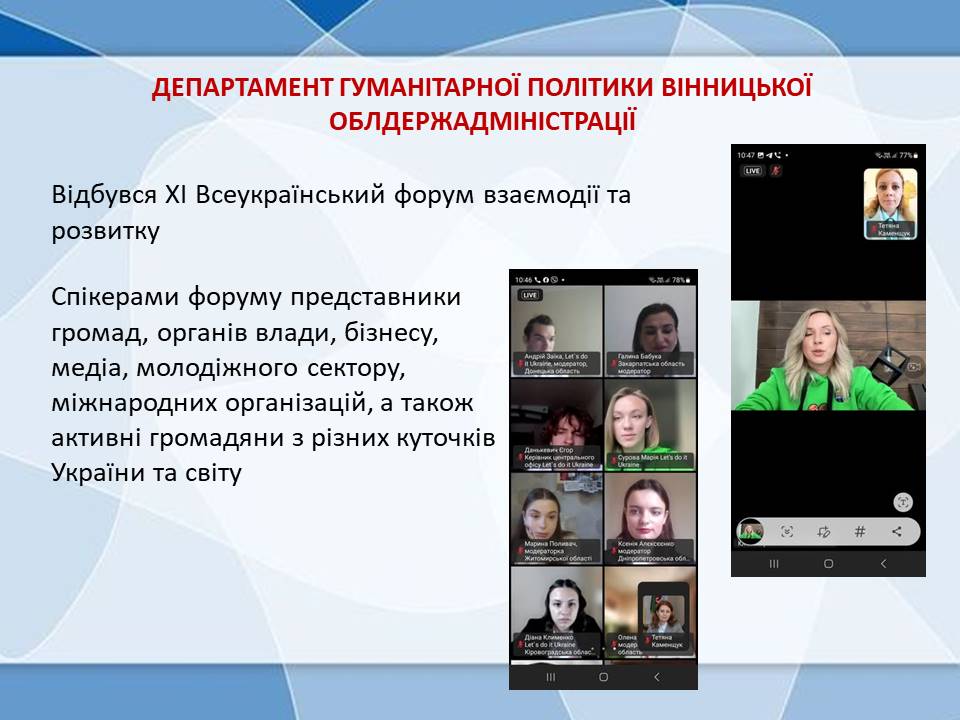Screen dimensions: 960x720
Task: Tap the back button in right phone
Action: 883,564
